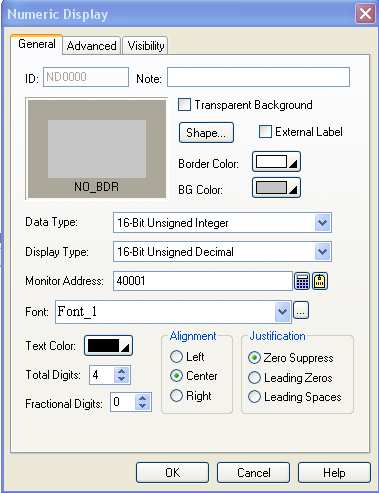Click the Monitor Address field

(203, 281)
